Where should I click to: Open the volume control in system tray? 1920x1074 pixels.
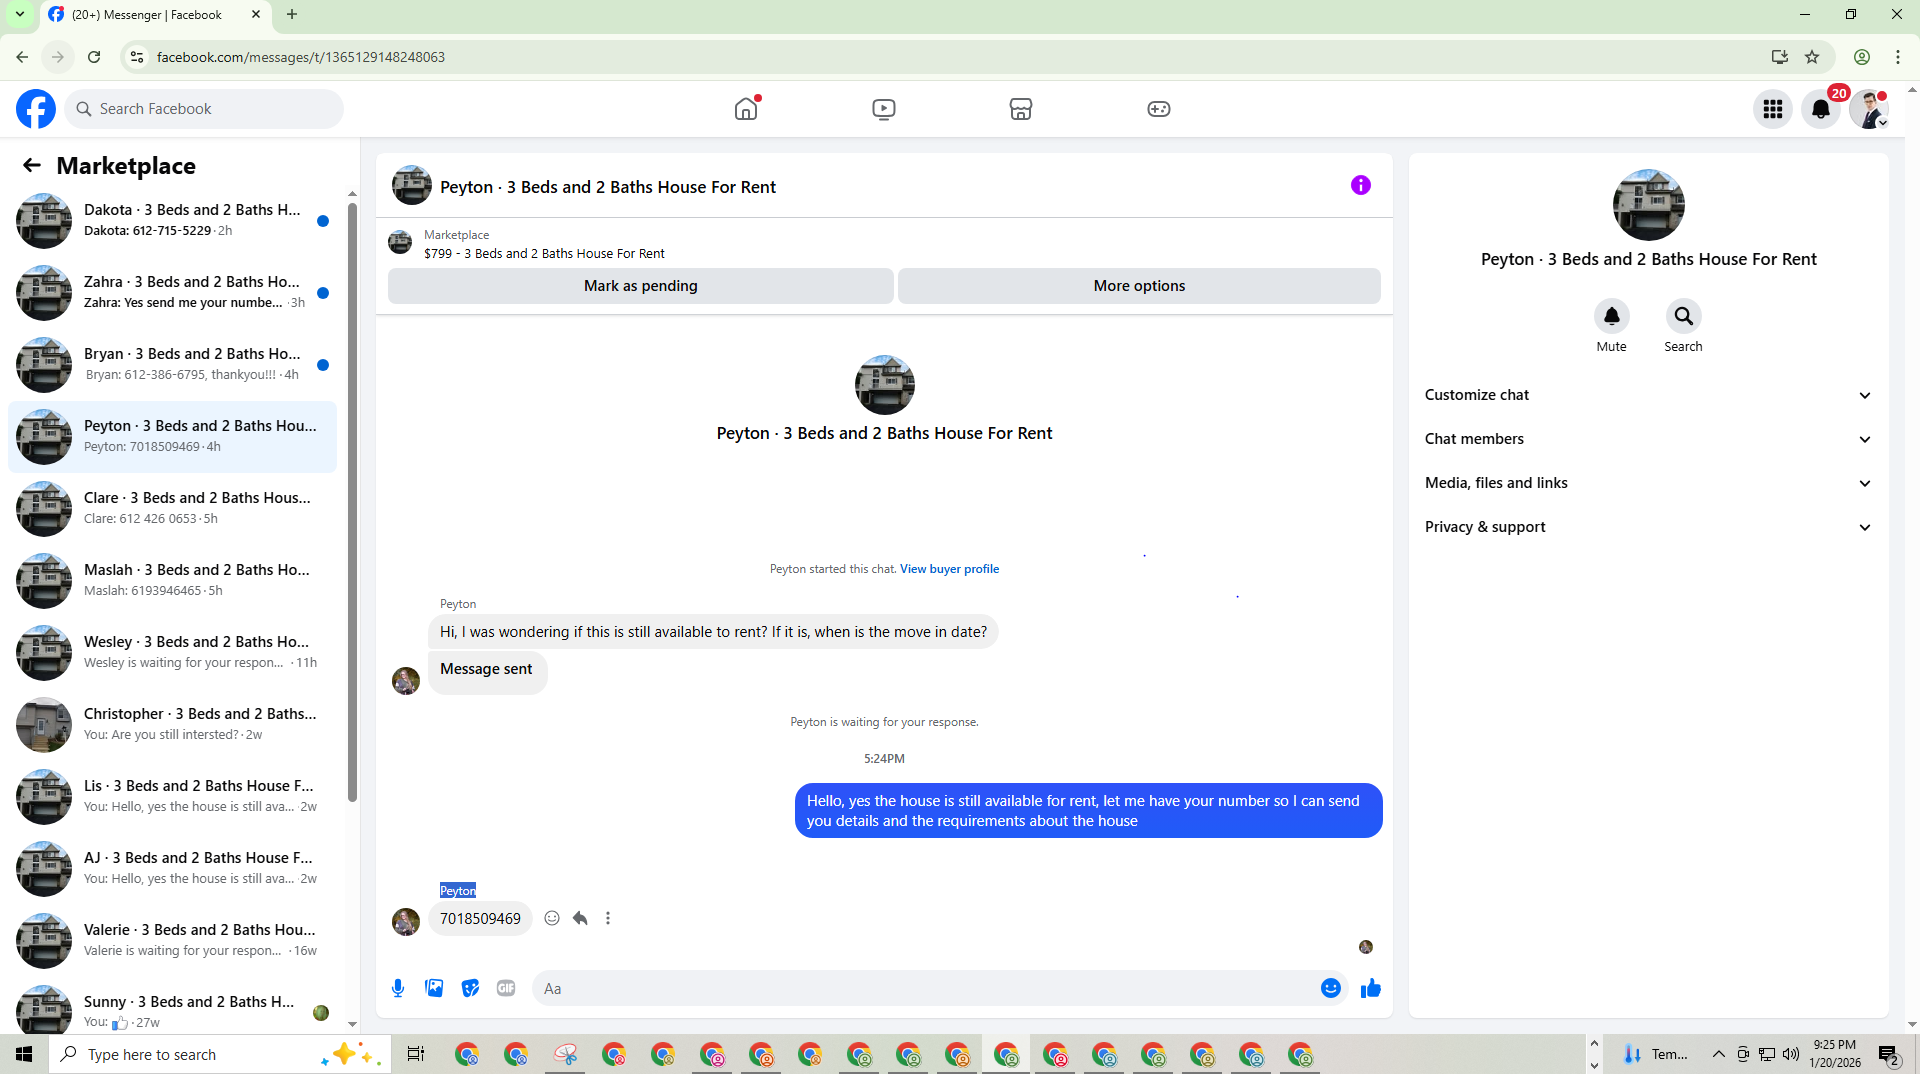[x=1791, y=1054]
